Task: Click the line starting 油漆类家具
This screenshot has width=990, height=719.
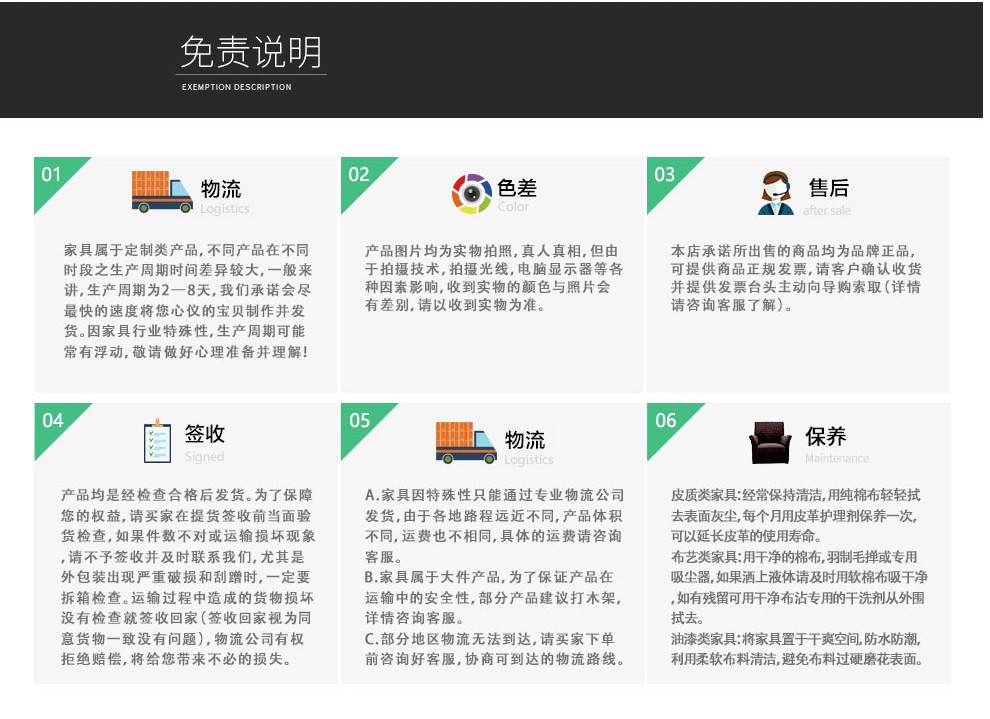Action: coord(796,639)
